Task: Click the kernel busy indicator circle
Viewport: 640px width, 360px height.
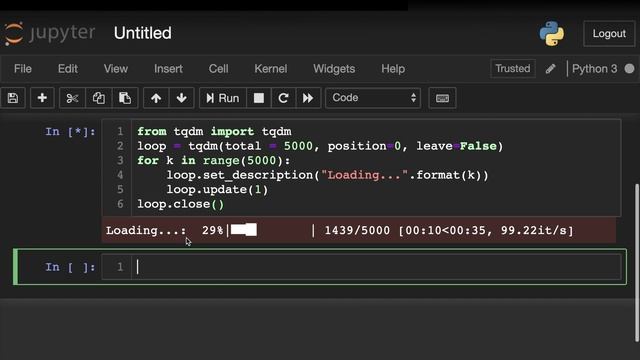Action: [629, 69]
